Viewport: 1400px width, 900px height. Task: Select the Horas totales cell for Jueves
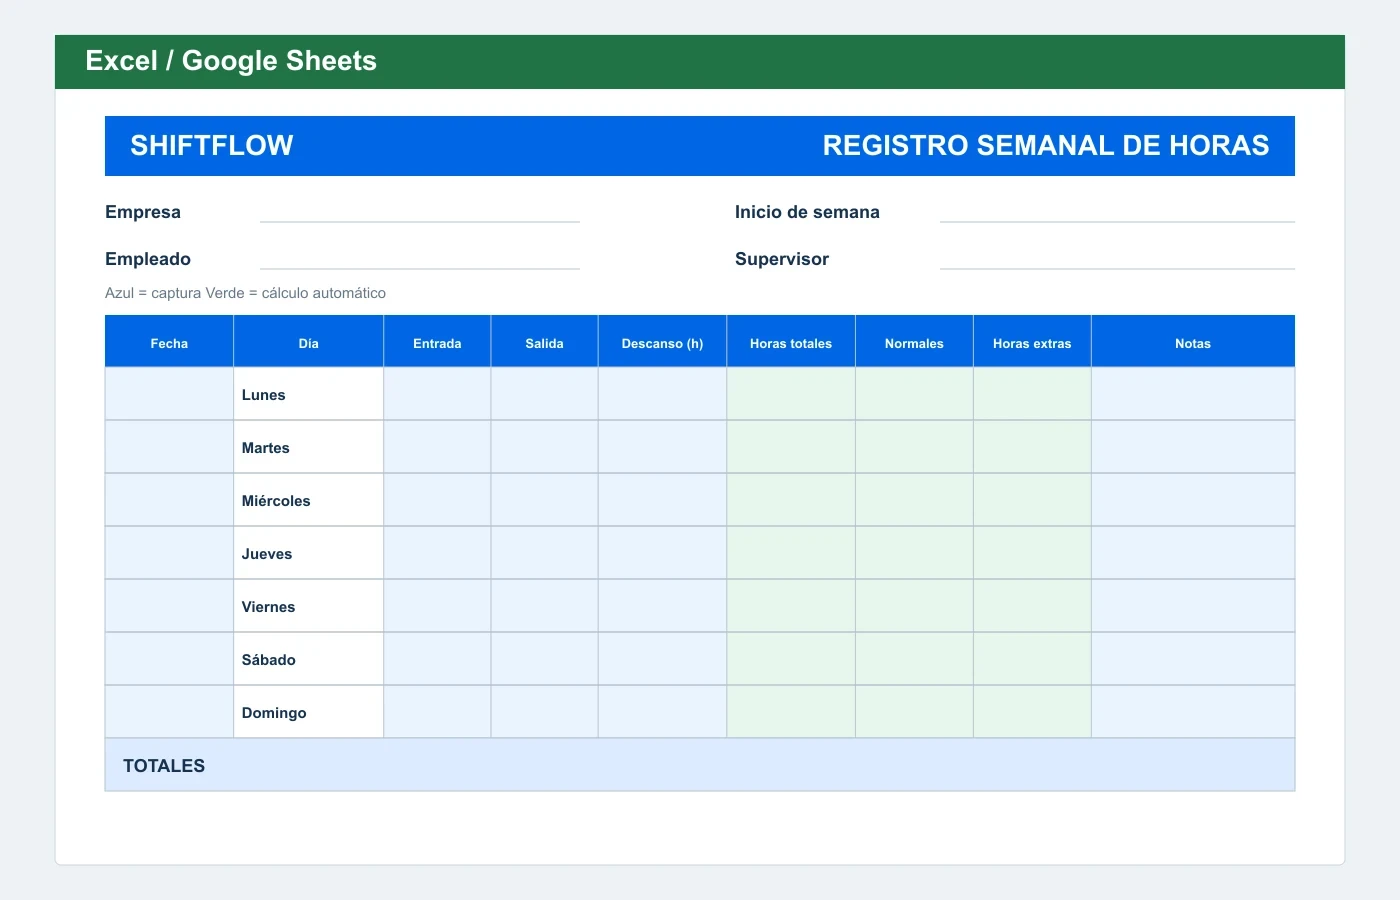tap(791, 553)
